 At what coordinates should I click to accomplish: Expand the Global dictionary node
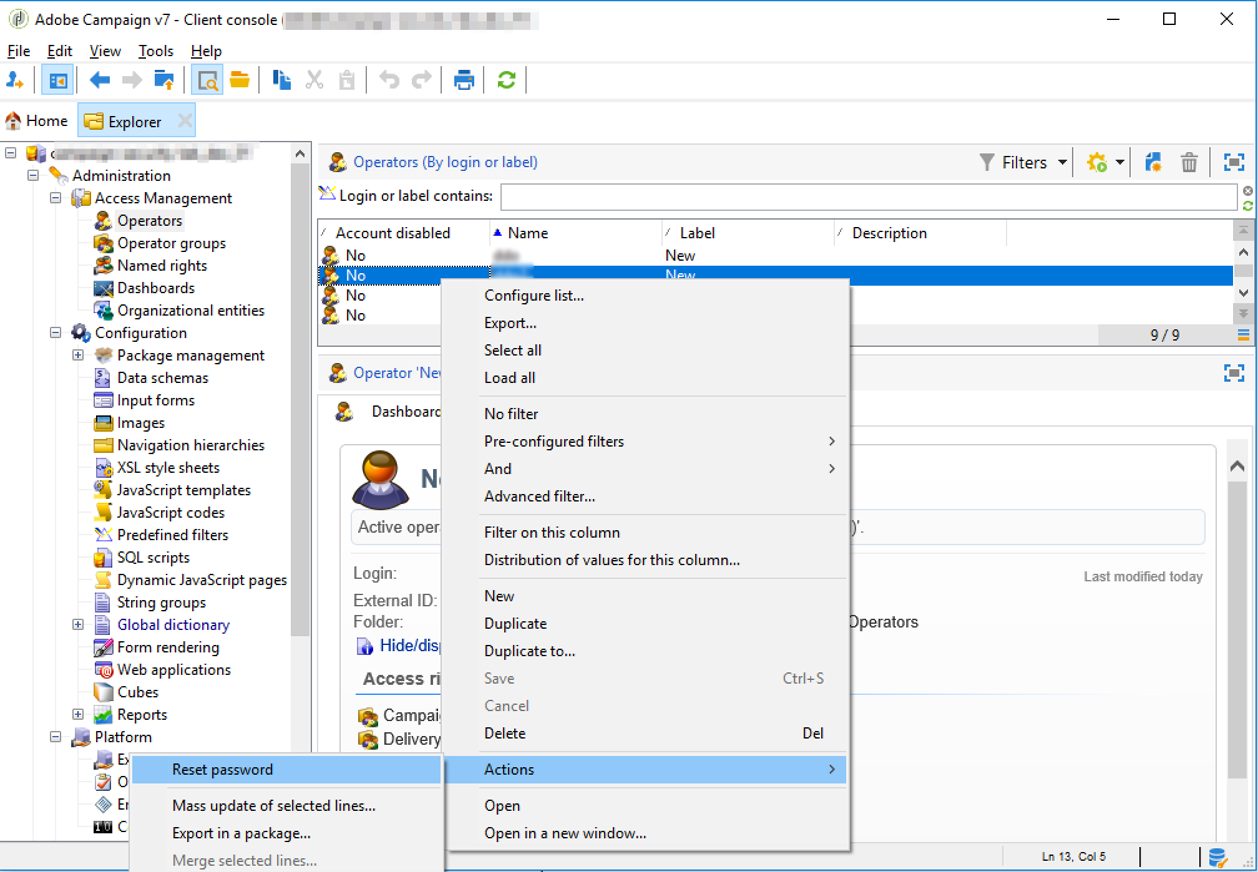point(78,625)
